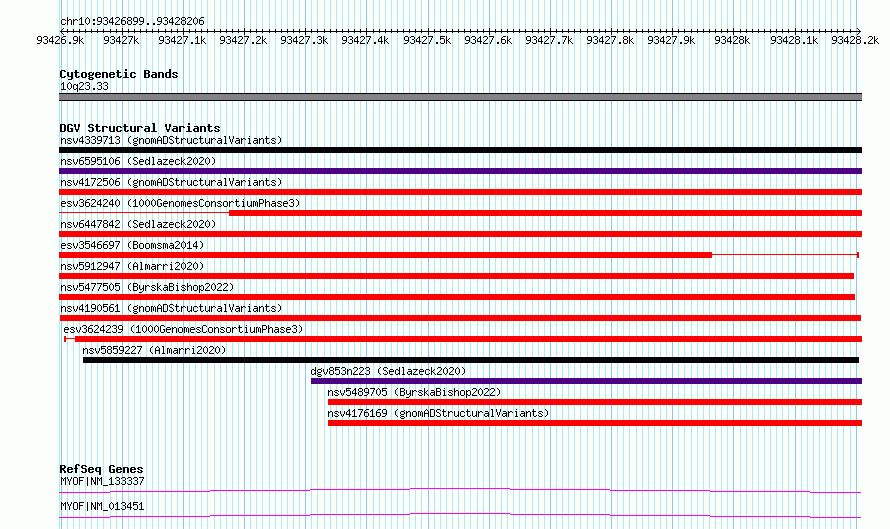Click the red bar of nsv5477505

point(457,297)
